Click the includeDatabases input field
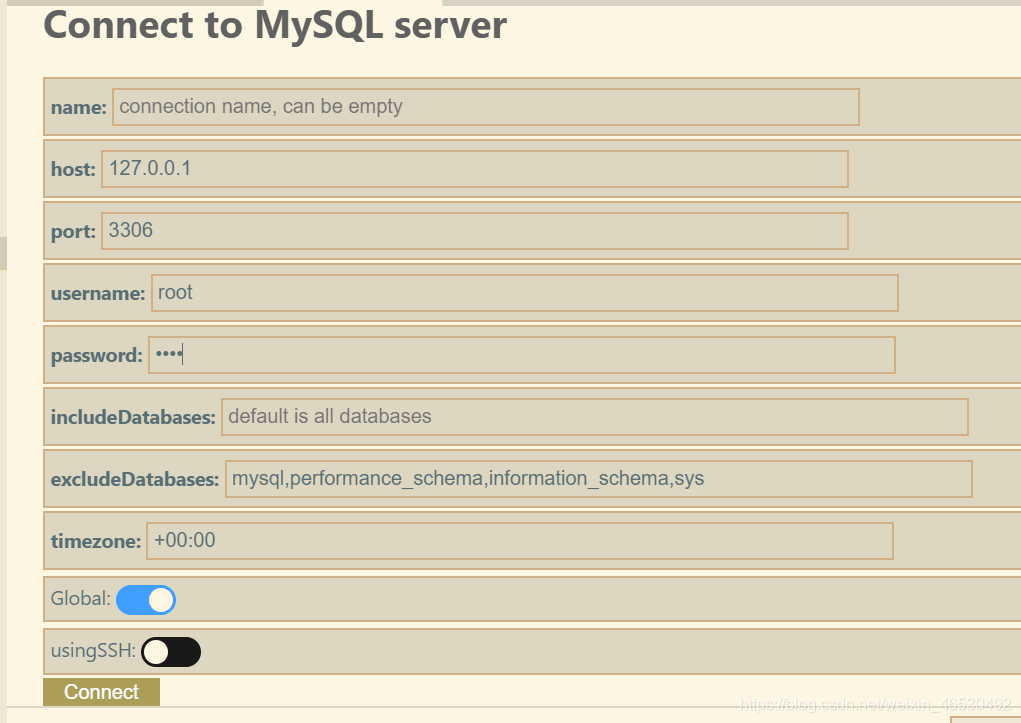 [594, 417]
